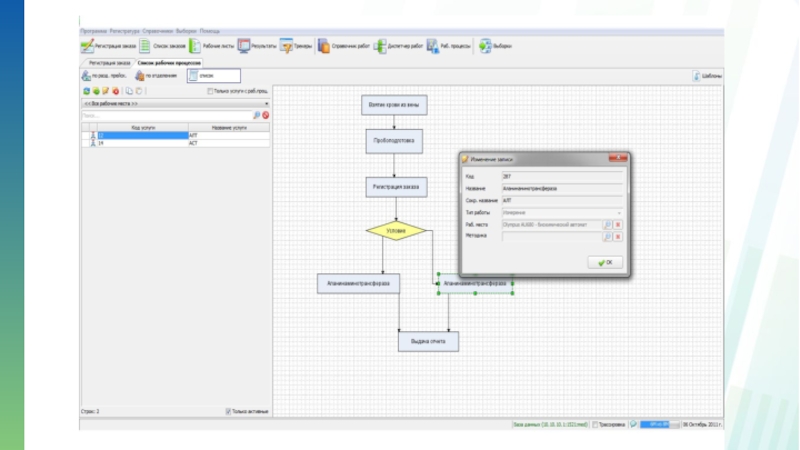Click Условие diamond in flowchart

pos(396,231)
